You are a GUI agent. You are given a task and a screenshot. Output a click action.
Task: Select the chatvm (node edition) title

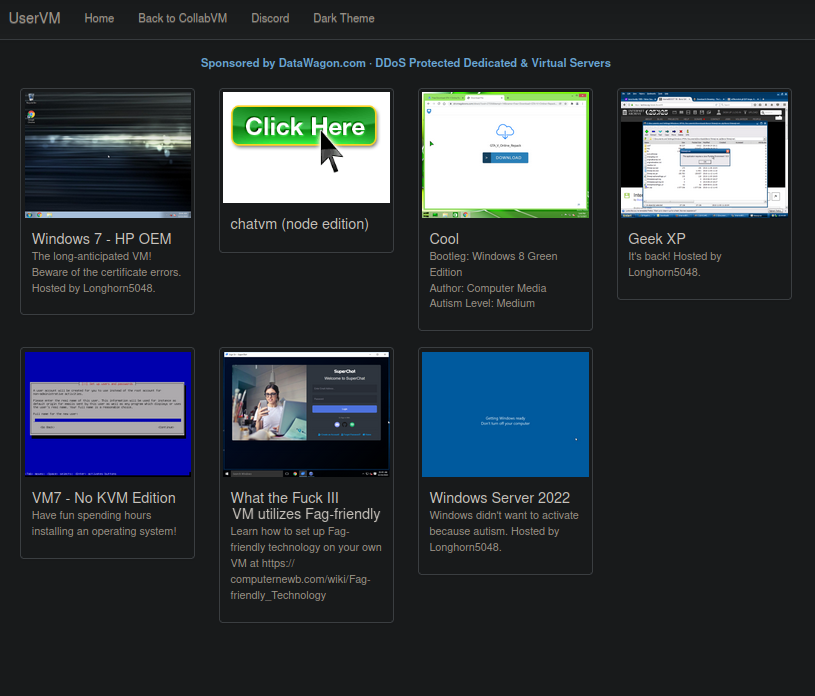299,224
